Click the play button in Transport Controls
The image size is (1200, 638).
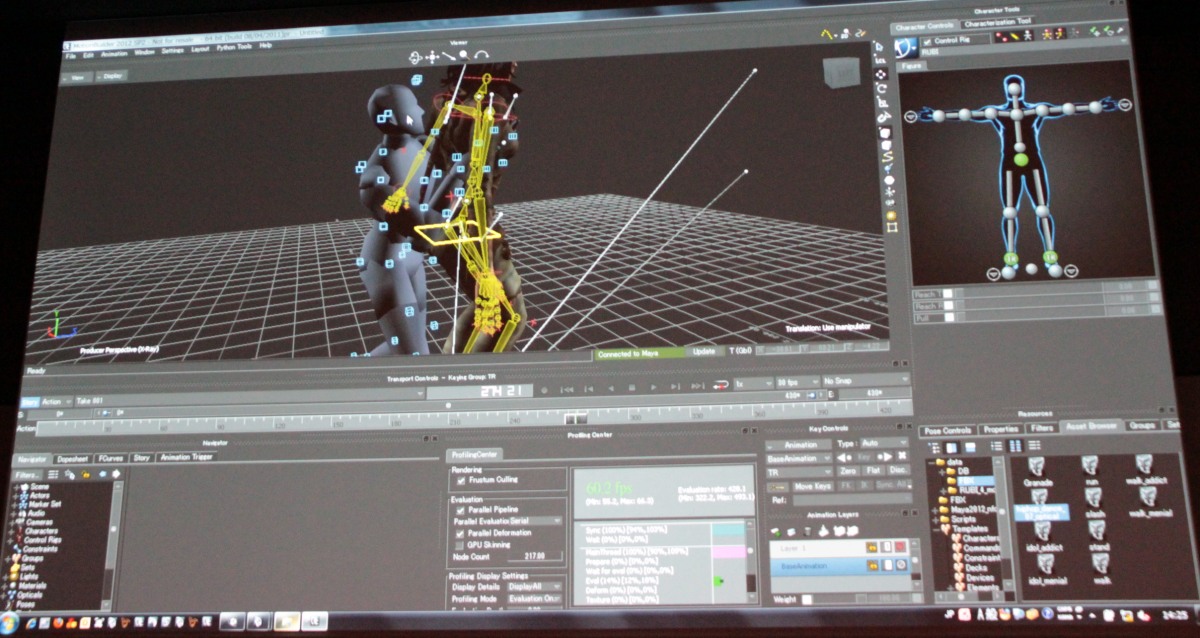coord(653,388)
